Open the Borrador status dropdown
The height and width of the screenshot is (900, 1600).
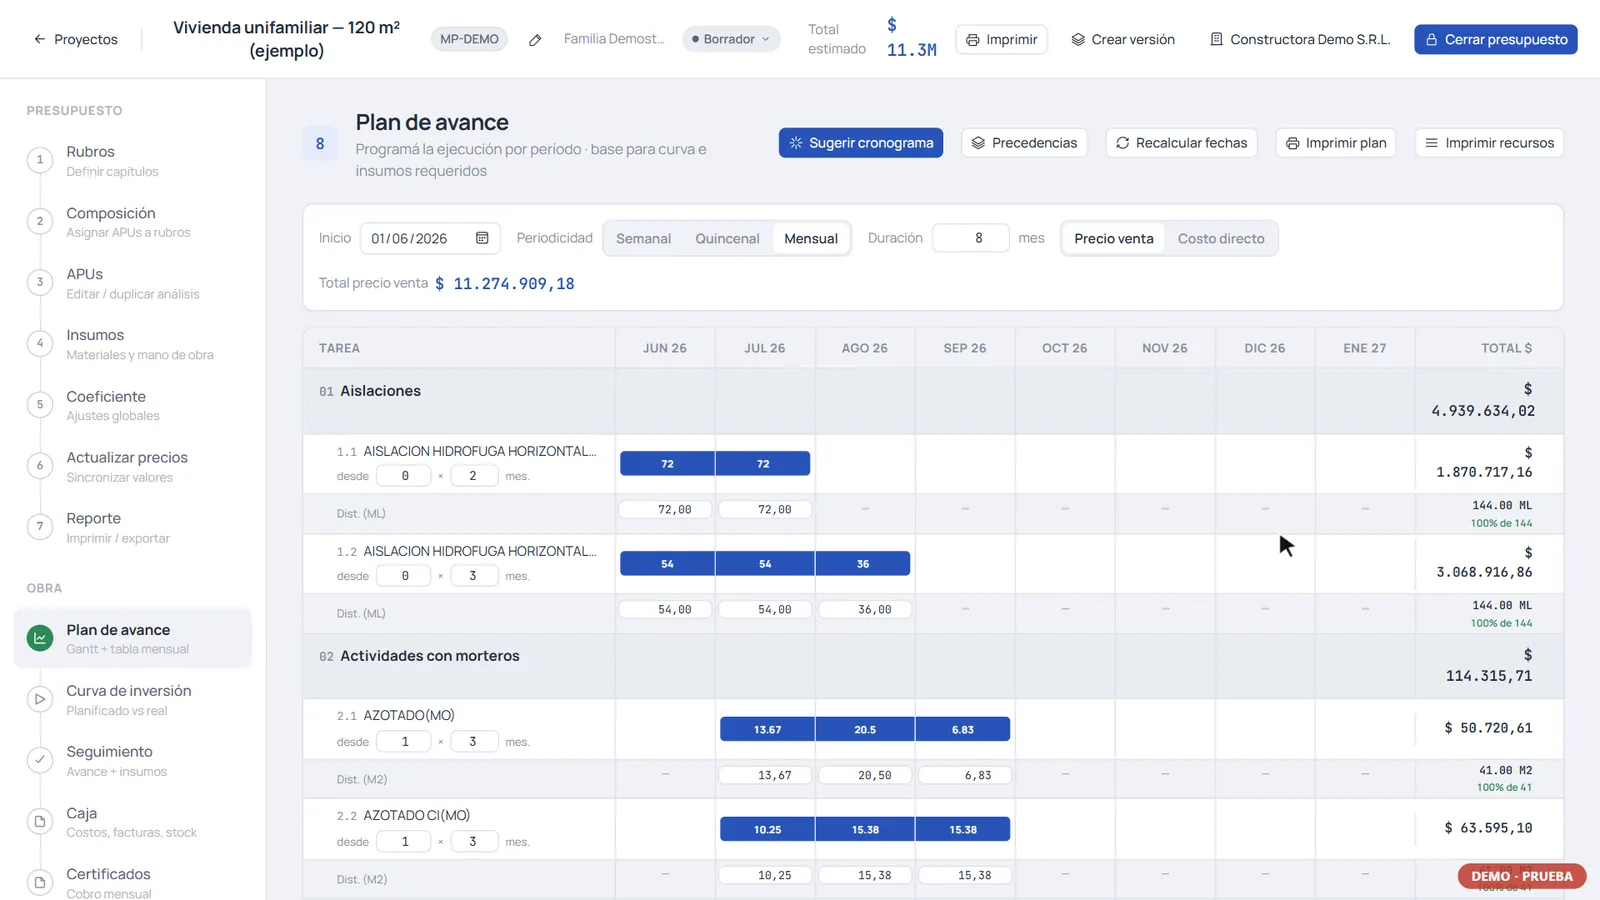tap(731, 39)
